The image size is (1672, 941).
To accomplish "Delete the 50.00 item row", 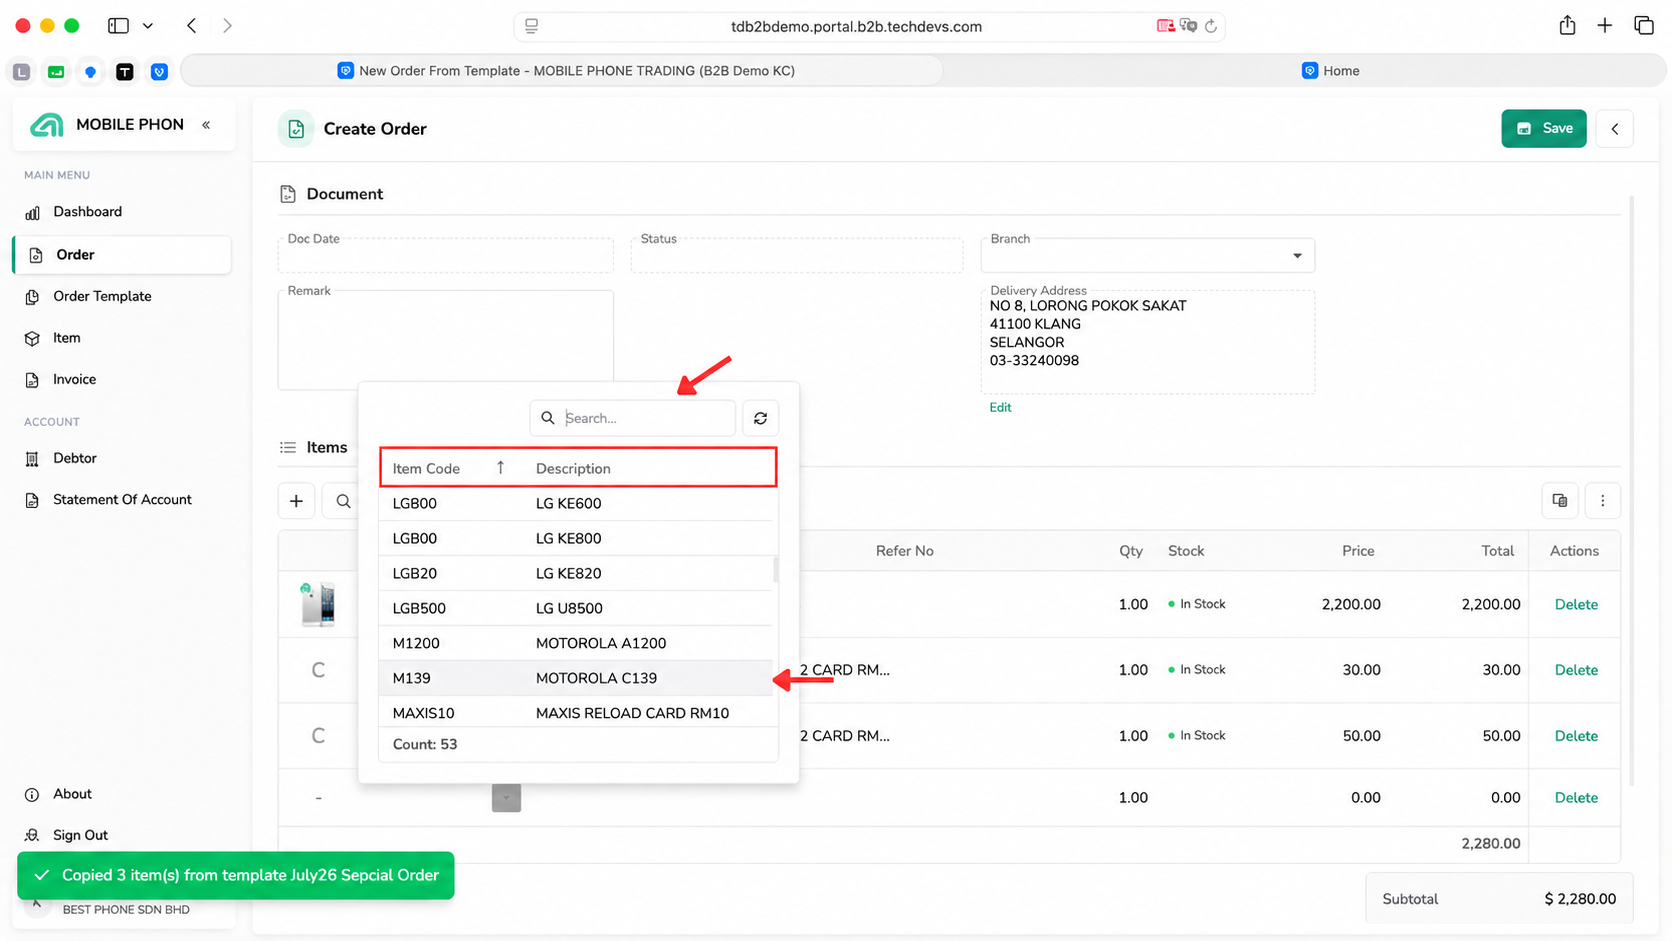I will [x=1576, y=736].
